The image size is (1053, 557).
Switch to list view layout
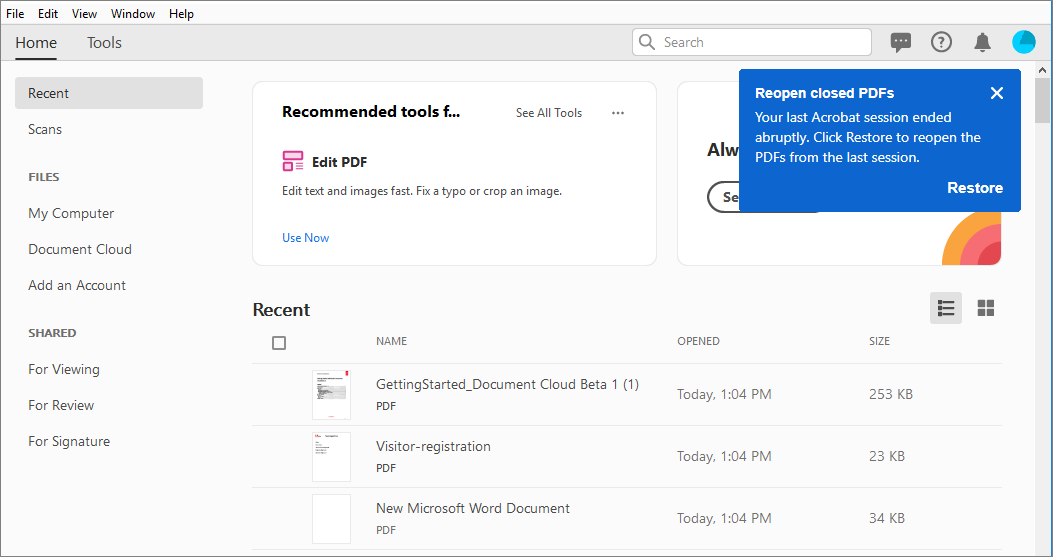click(946, 308)
